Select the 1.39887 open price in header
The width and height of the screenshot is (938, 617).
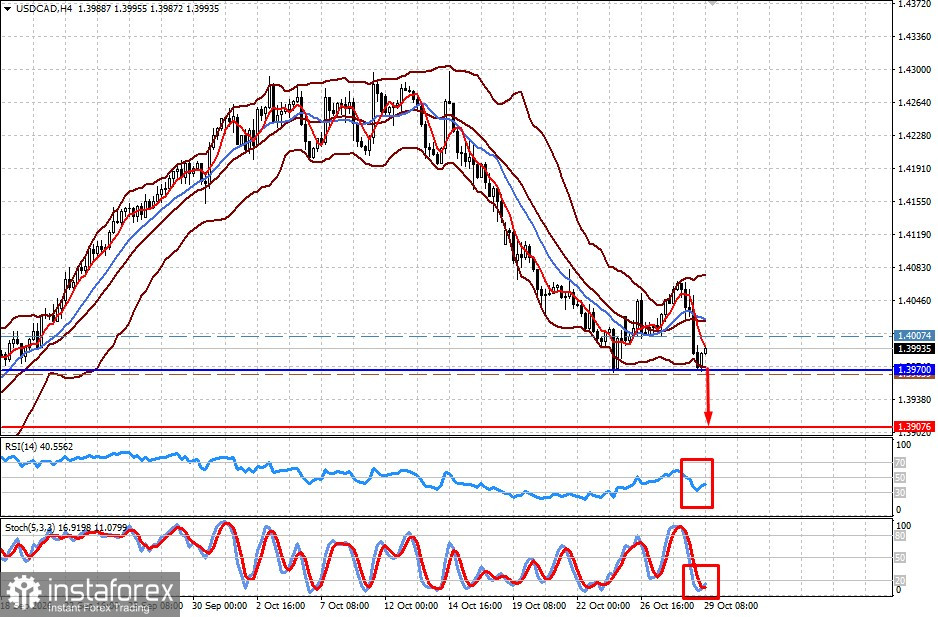pyautogui.click(x=96, y=9)
